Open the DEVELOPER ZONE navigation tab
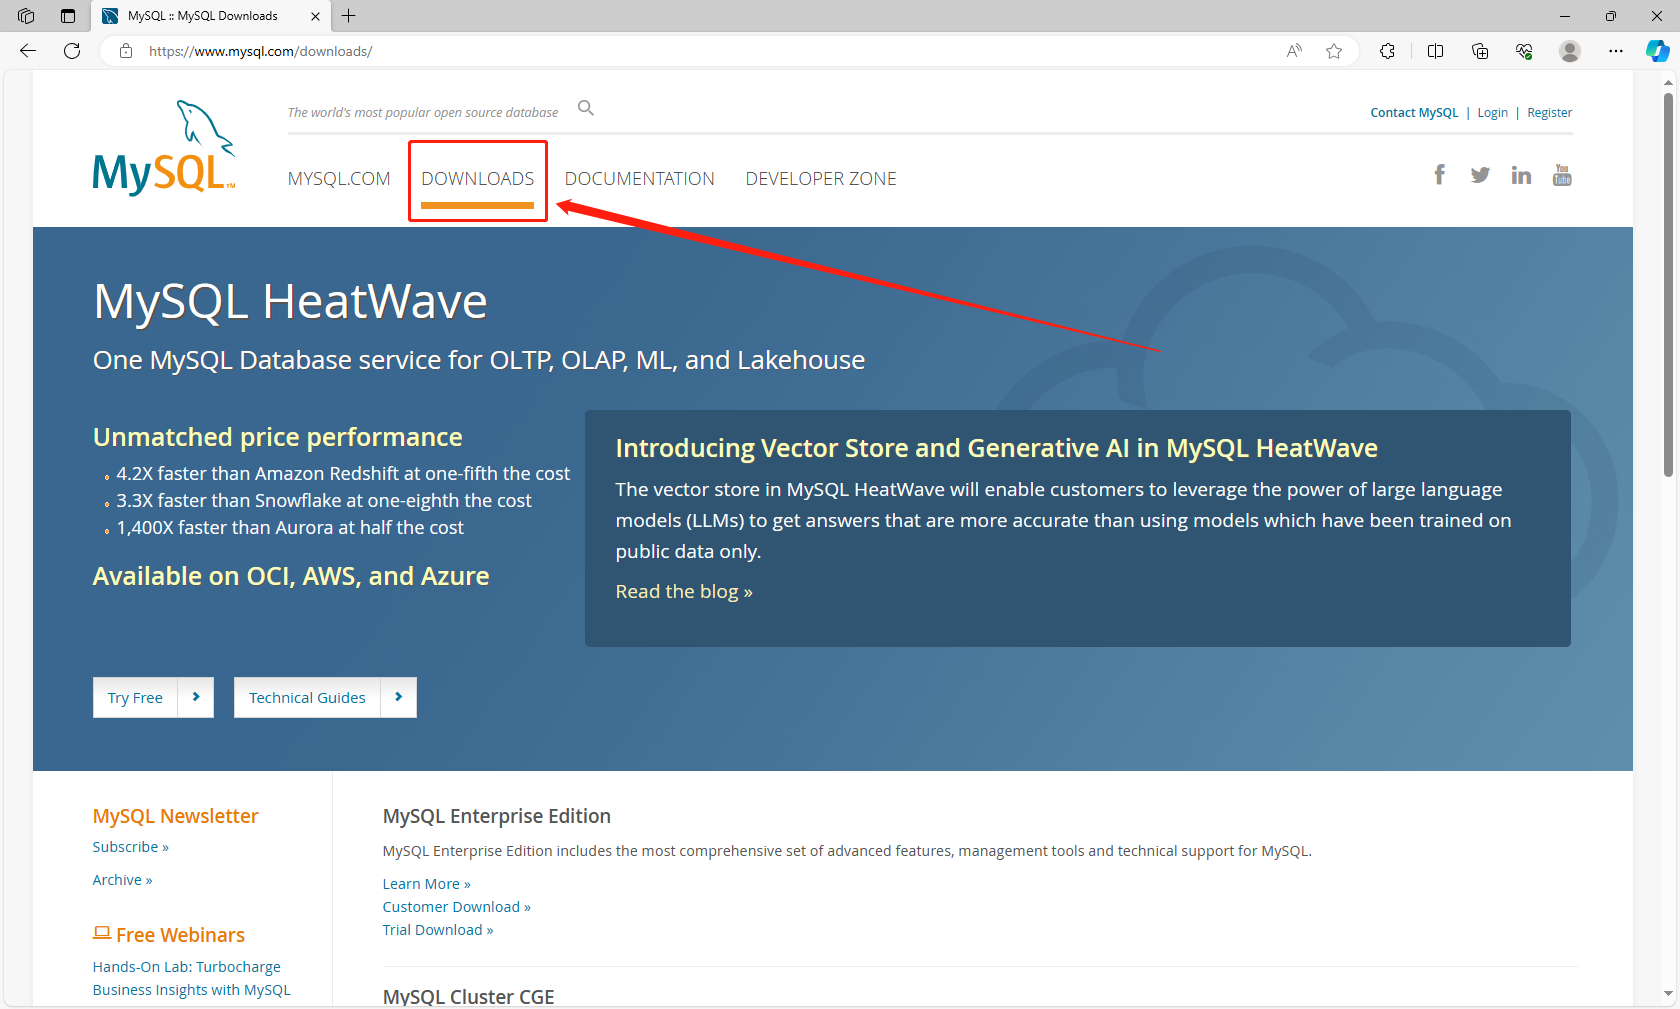This screenshot has height=1009, width=1680. click(x=821, y=179)
